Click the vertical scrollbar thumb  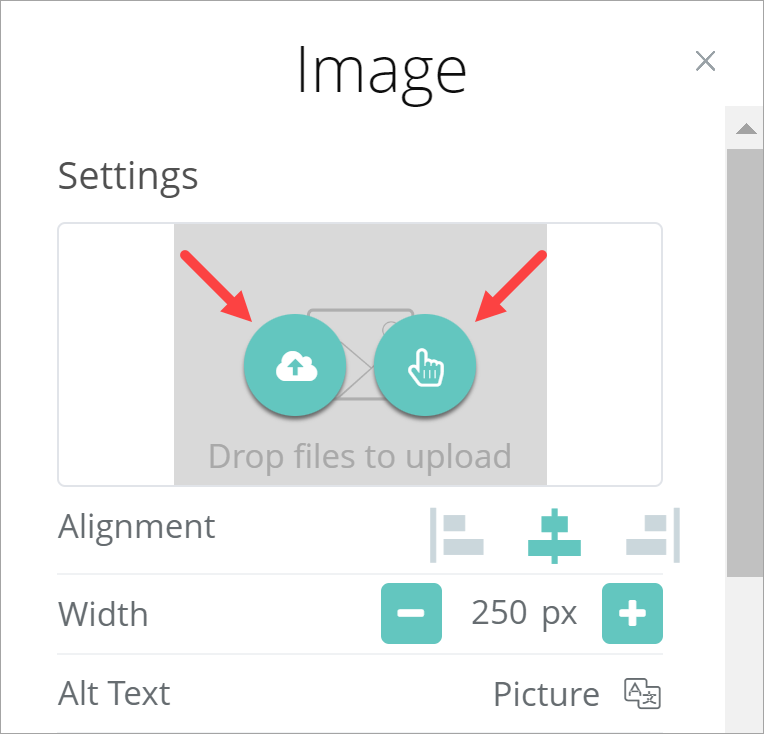coord(745,360)
